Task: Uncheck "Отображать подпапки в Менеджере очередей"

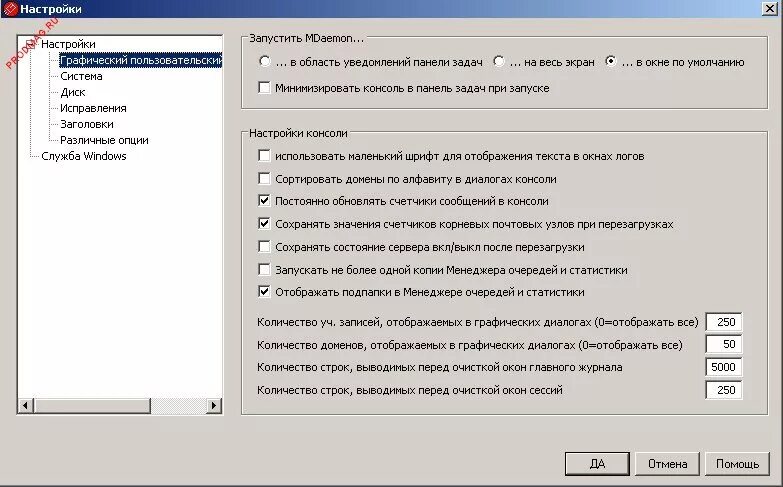Action: (x=264, y=292)
